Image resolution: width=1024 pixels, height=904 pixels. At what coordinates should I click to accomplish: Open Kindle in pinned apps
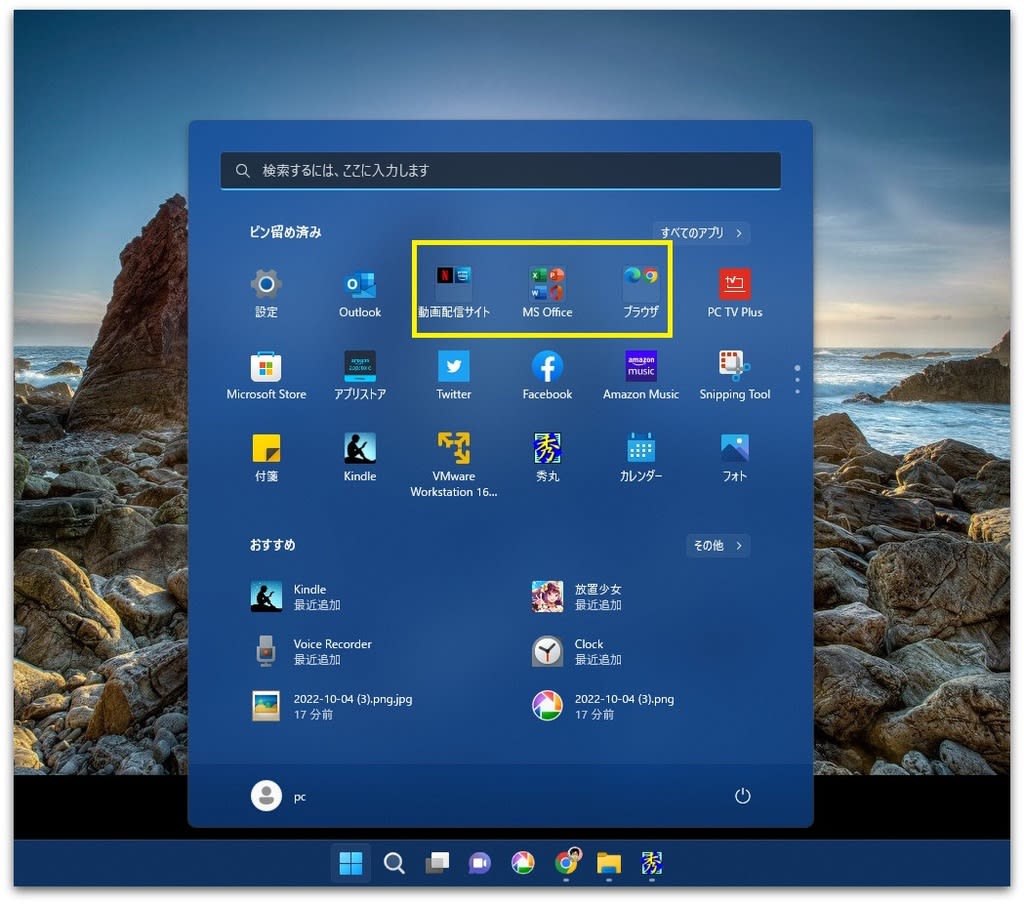coord(360,457)
